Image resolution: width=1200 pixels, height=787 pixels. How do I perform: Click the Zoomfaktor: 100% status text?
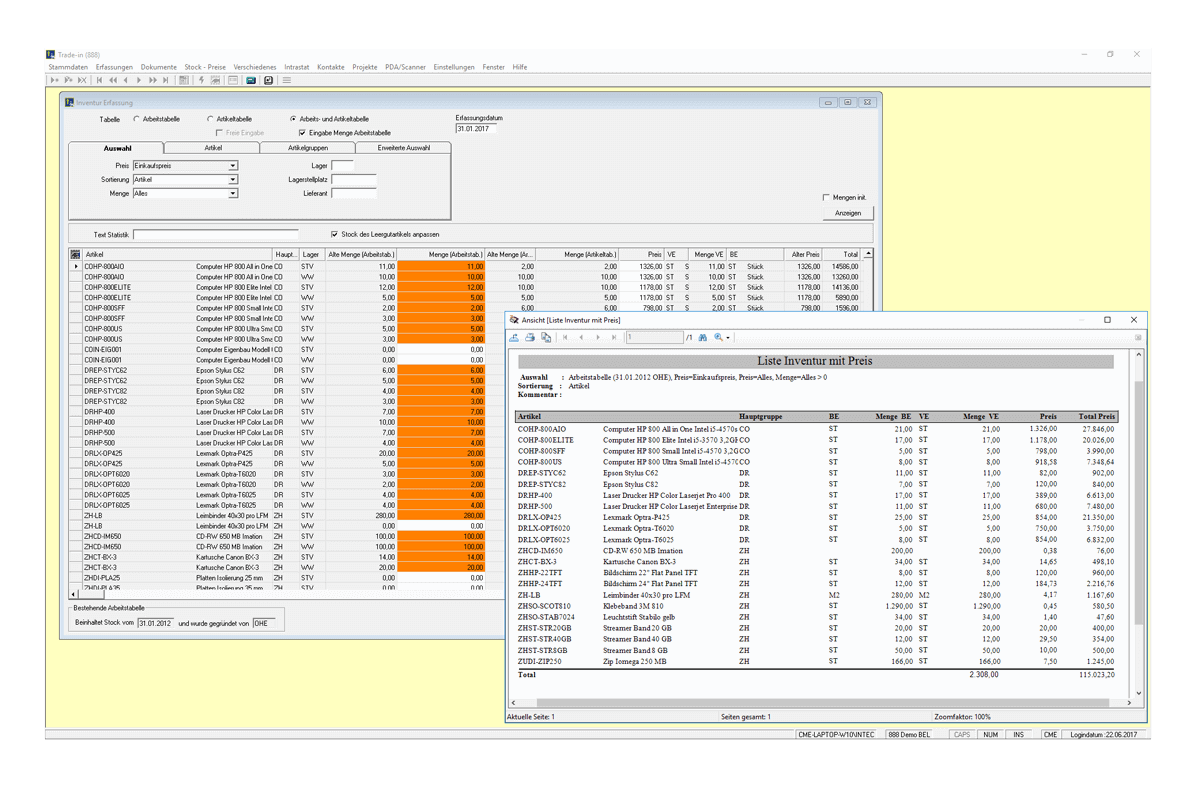963,717
